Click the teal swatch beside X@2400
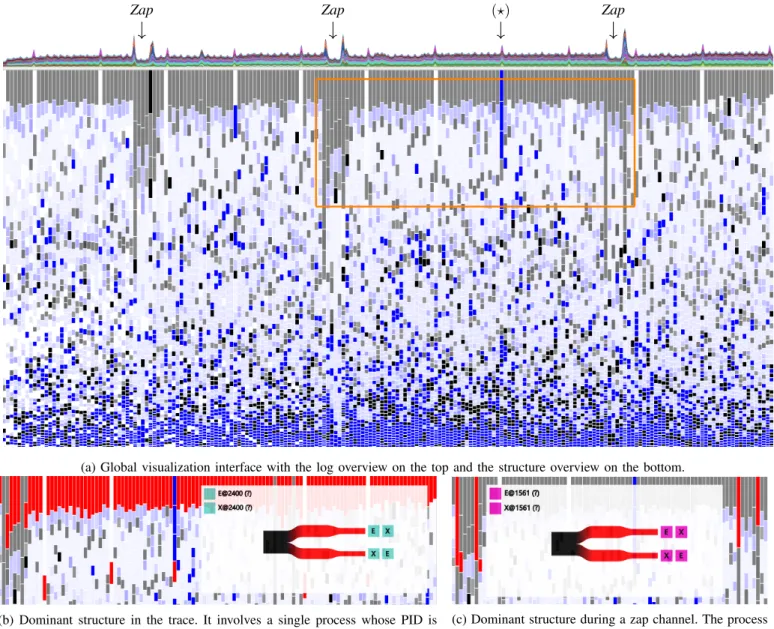Image resolution: width=774 pixels, height=629 pixels. pyautogui.click(x=210, y=507)
